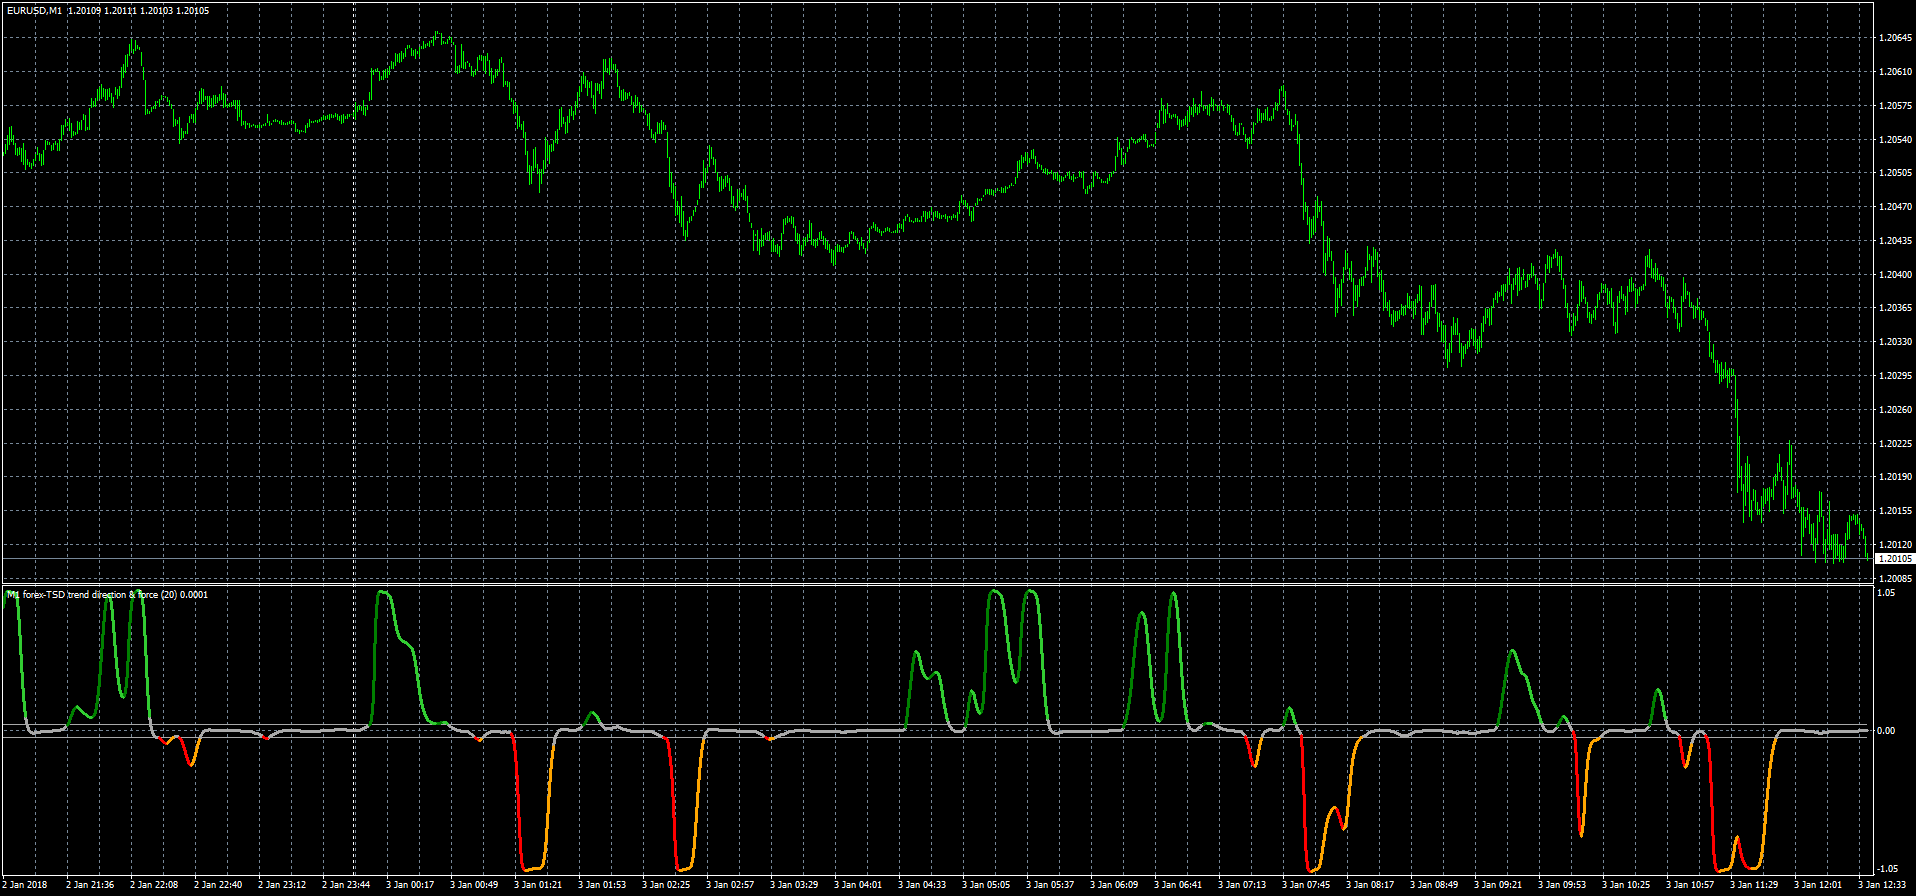The height and width of the screenshot is (896, 1916).
Task: Click the 3 Jan 07:13 time label
Action: pyautogui.click(x=1242, y=885)
